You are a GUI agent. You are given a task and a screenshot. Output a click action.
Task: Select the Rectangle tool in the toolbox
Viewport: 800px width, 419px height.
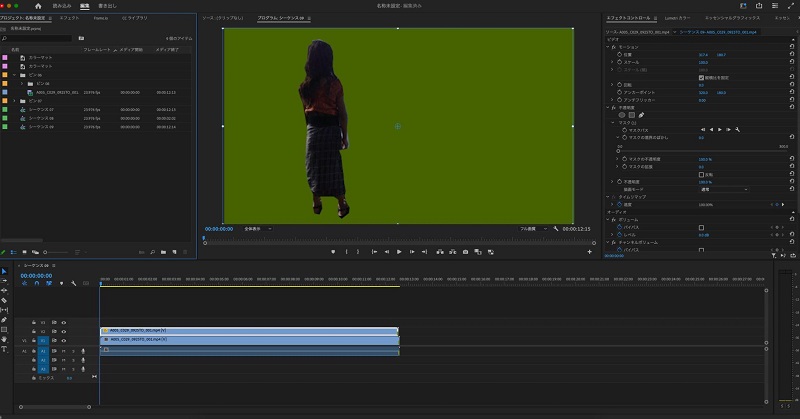click(x=4, y=330)
